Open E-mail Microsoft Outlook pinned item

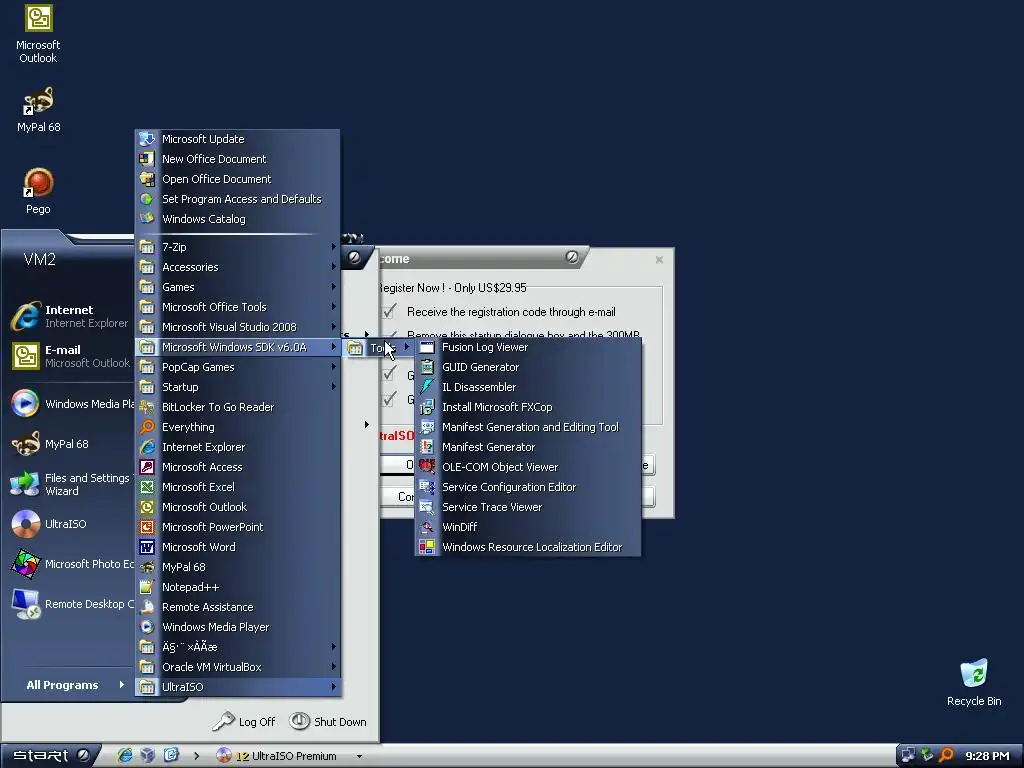[69, 357]
